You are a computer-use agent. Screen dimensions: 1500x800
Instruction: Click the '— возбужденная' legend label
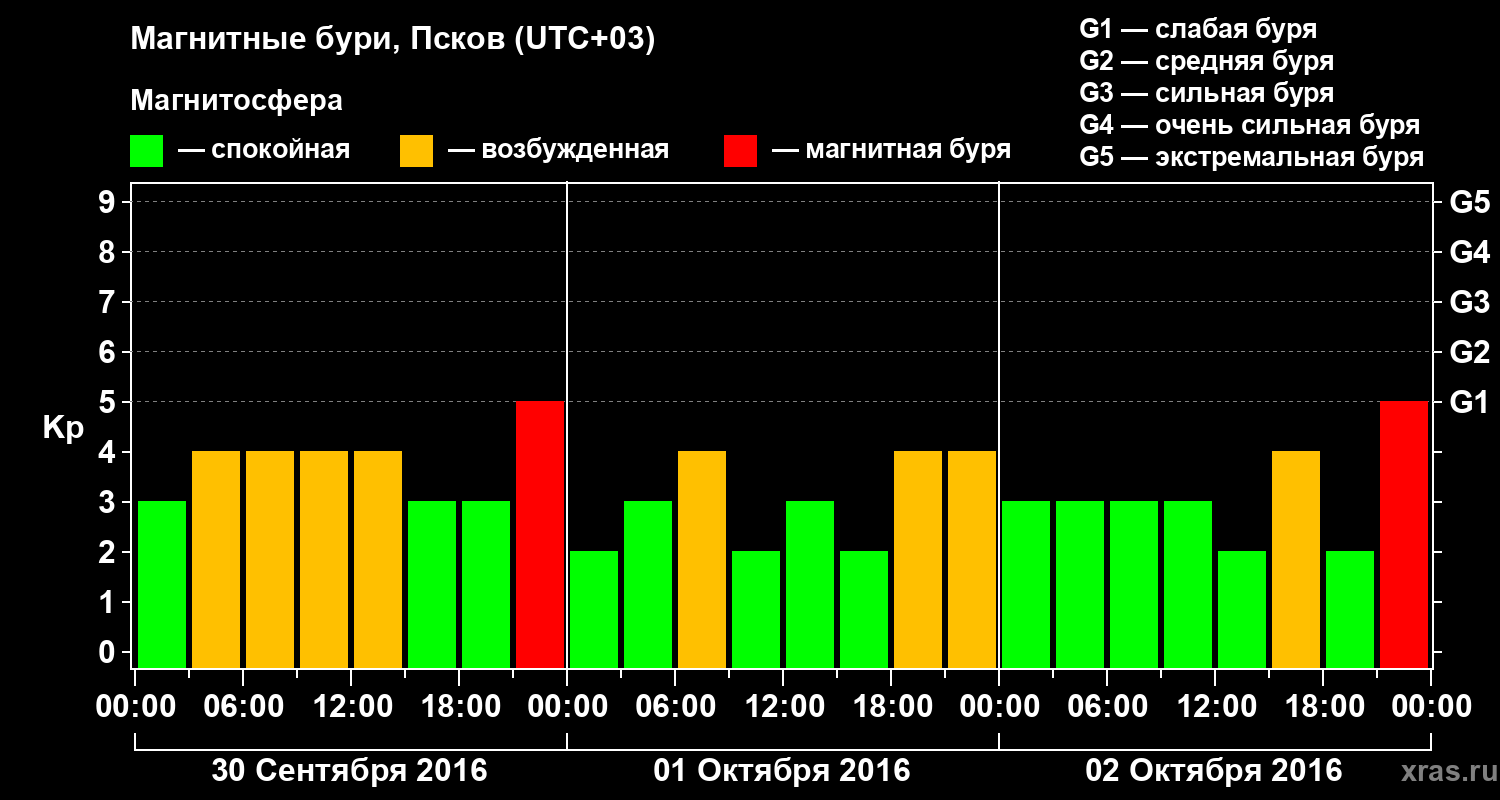(x=558, y=151)
